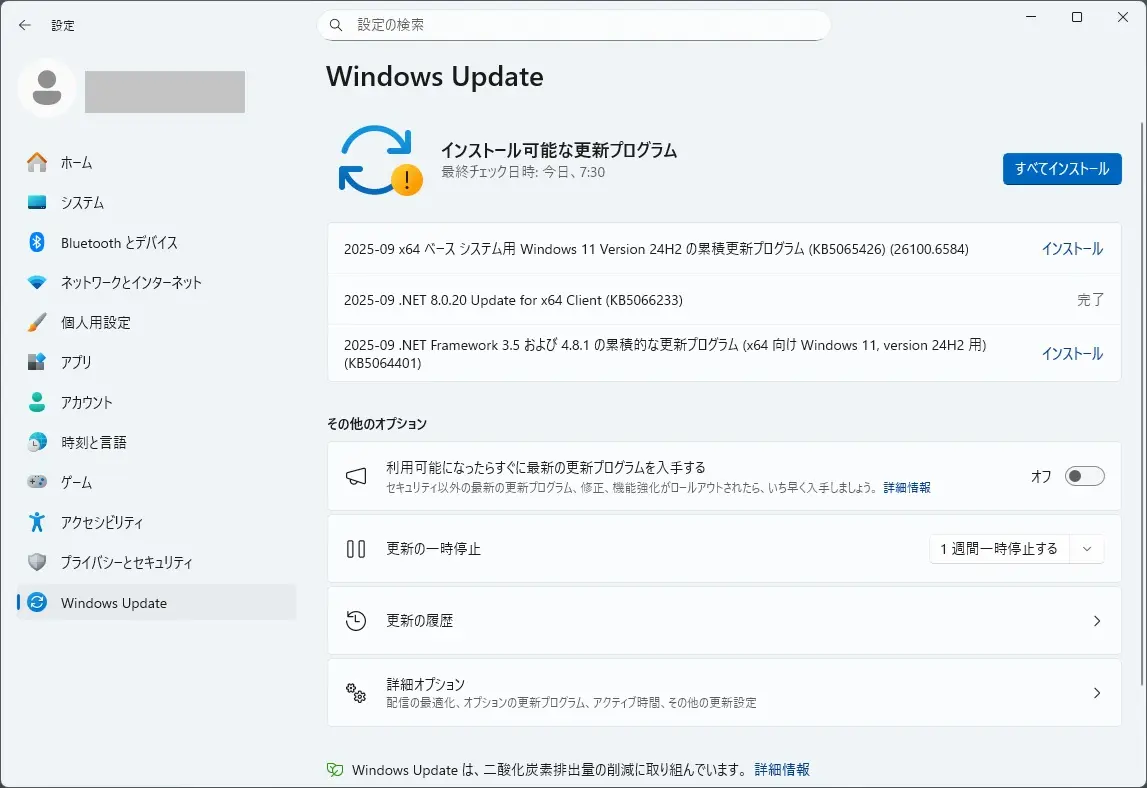Image resolution: width=1147 pixels, height=788 pixels.
Task: Click the megaphone icon for latest updates
Action: point(356,476)
